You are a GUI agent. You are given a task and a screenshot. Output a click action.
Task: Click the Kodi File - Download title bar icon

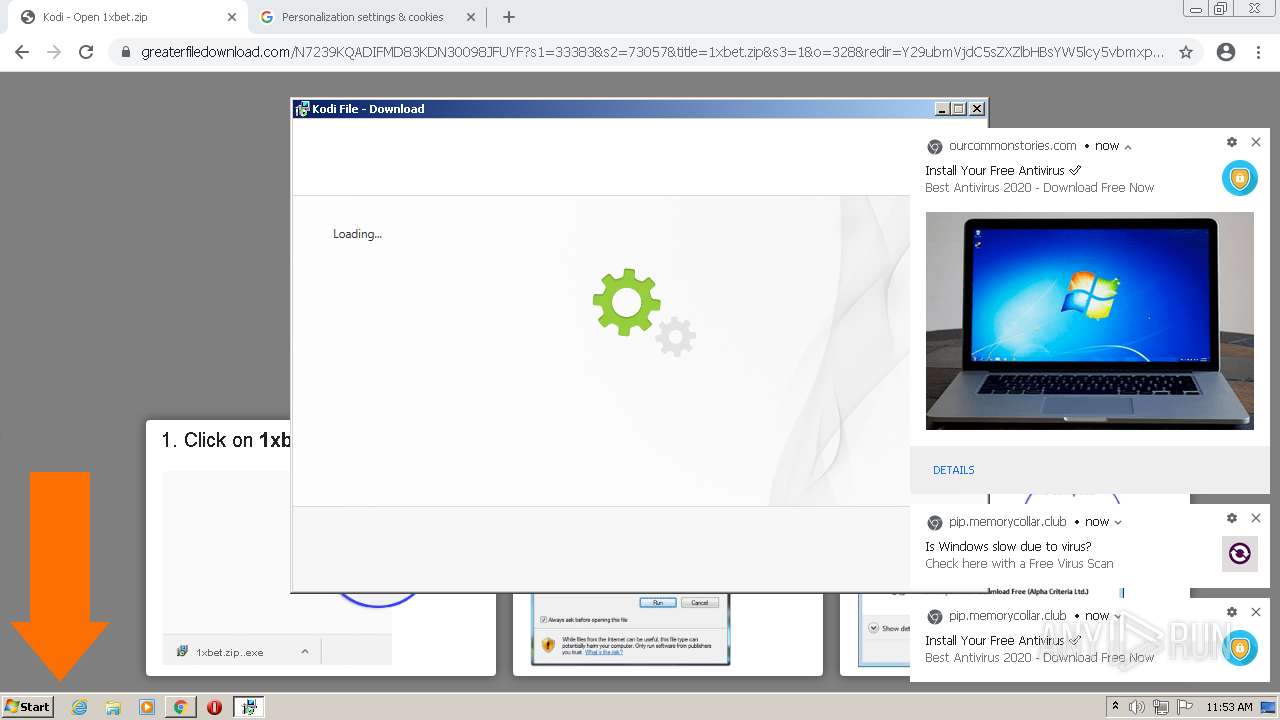tap(302, 109)
